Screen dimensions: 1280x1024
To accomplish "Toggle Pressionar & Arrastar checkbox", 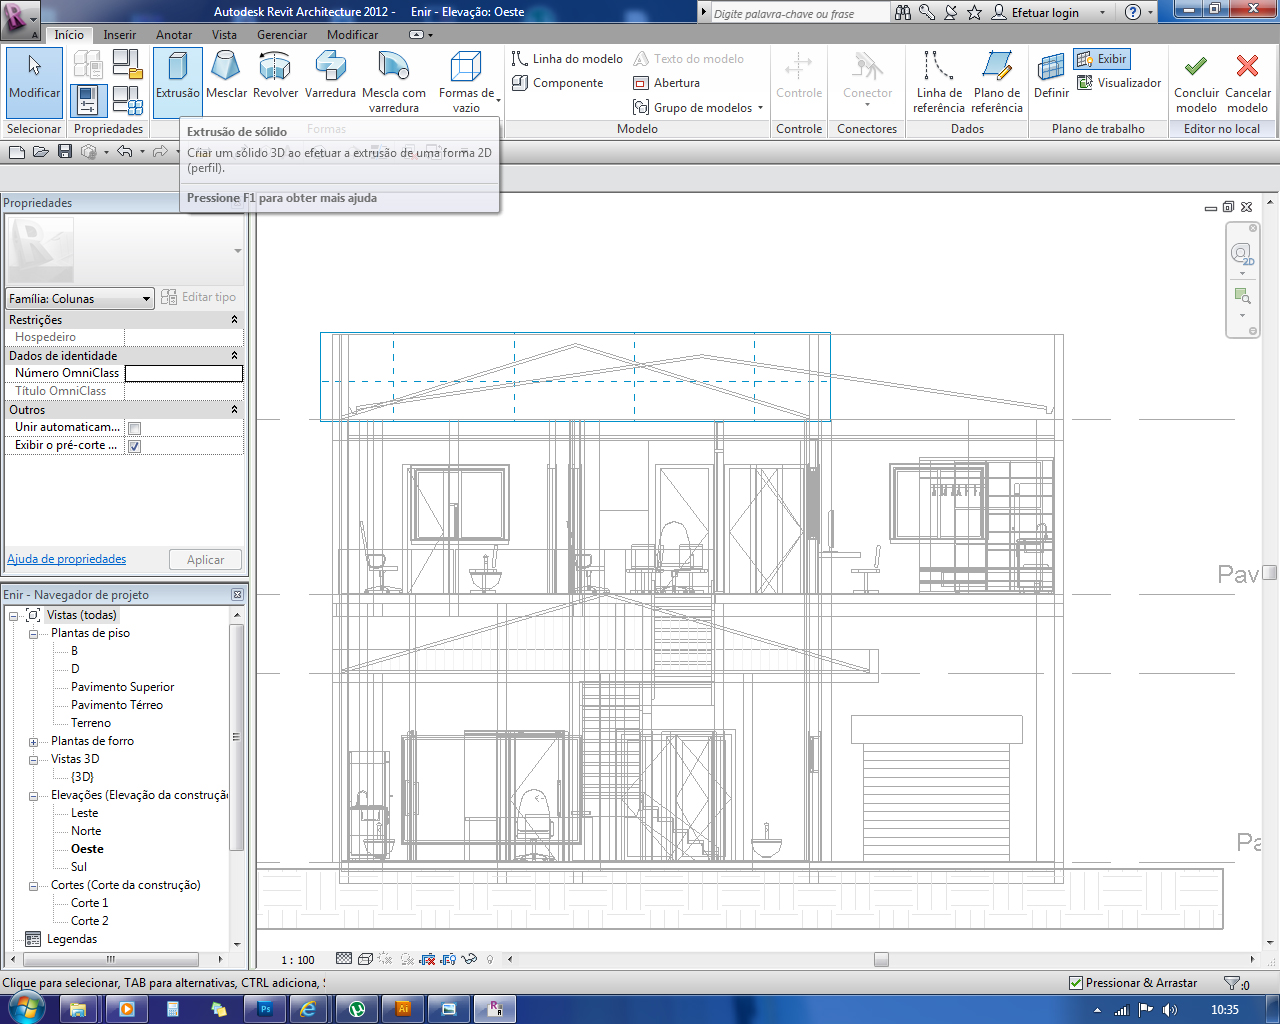I will pyautogui.click(x=1076, y=983).
